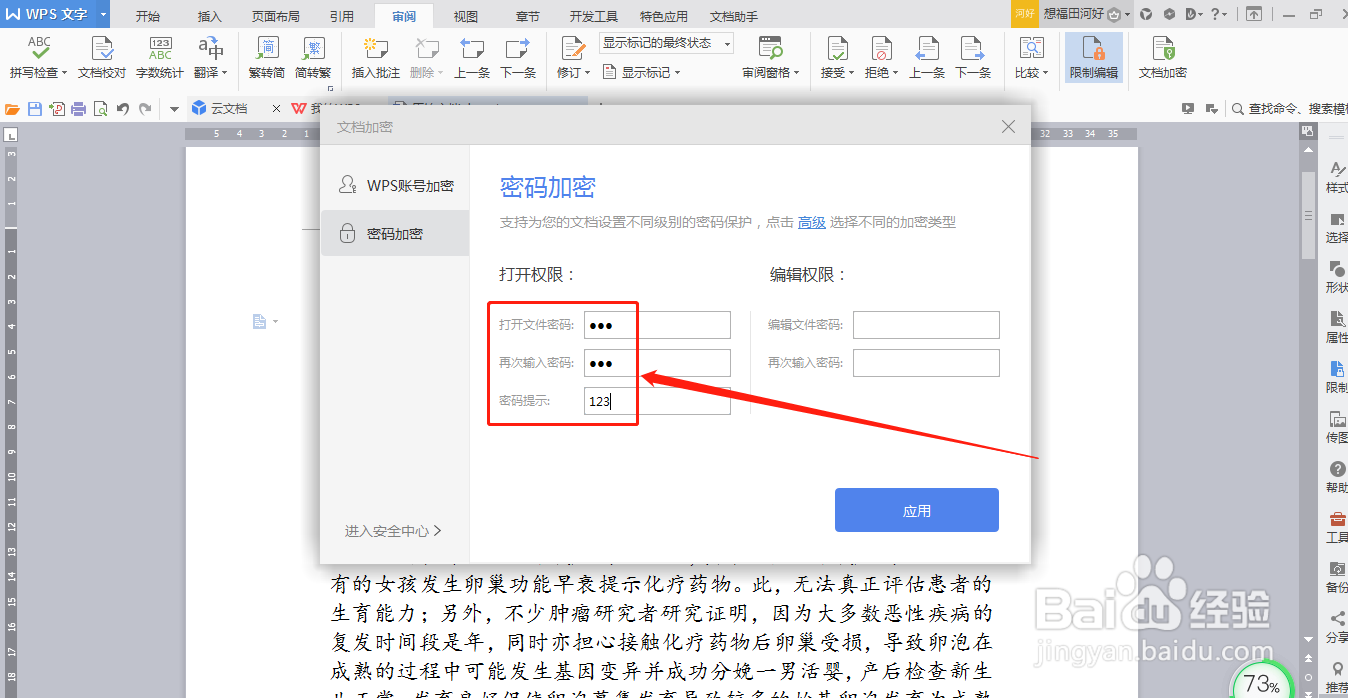This screenshot has height=698, width=1348.
Task: Select the 样式 panel icon in right sidebar
Action: pyautogui.click(x=1336, y=180)
